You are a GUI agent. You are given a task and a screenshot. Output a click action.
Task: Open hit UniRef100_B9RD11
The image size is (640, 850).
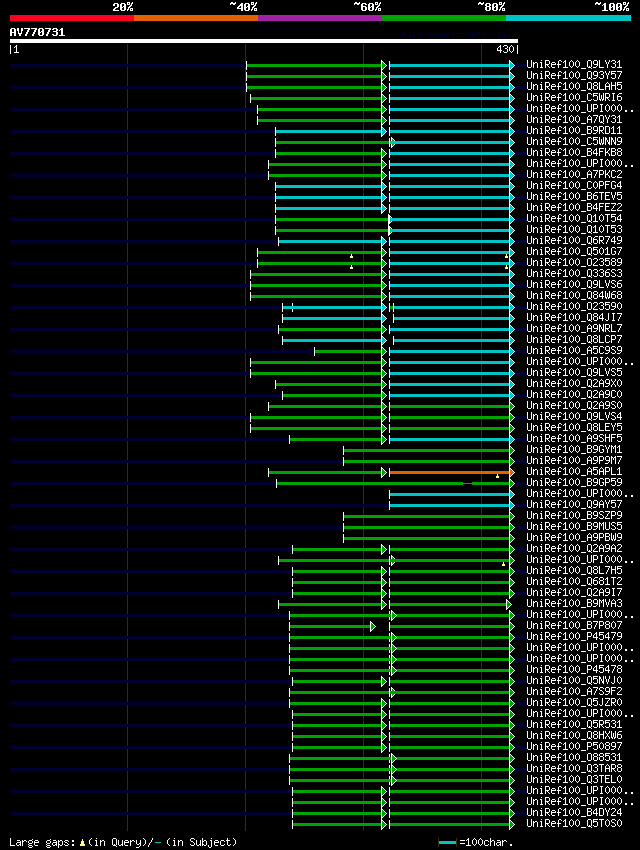point(574,131)
